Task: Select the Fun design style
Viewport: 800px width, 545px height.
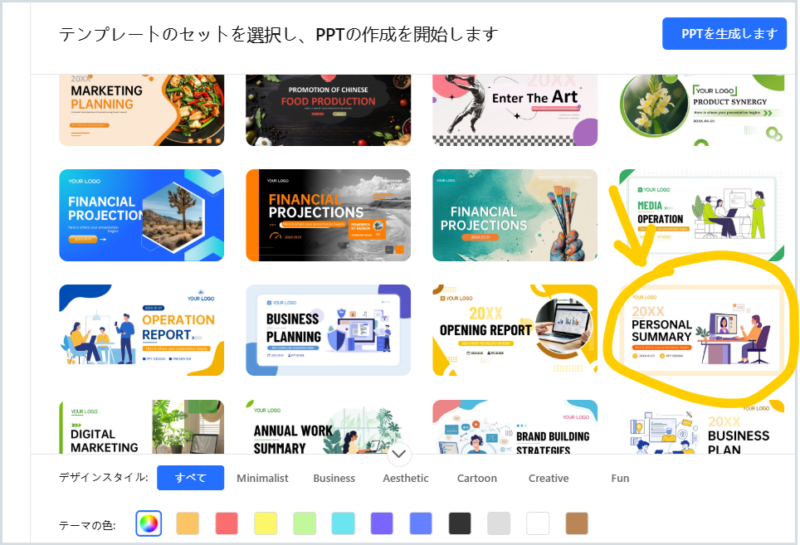Action: [620, 478]
